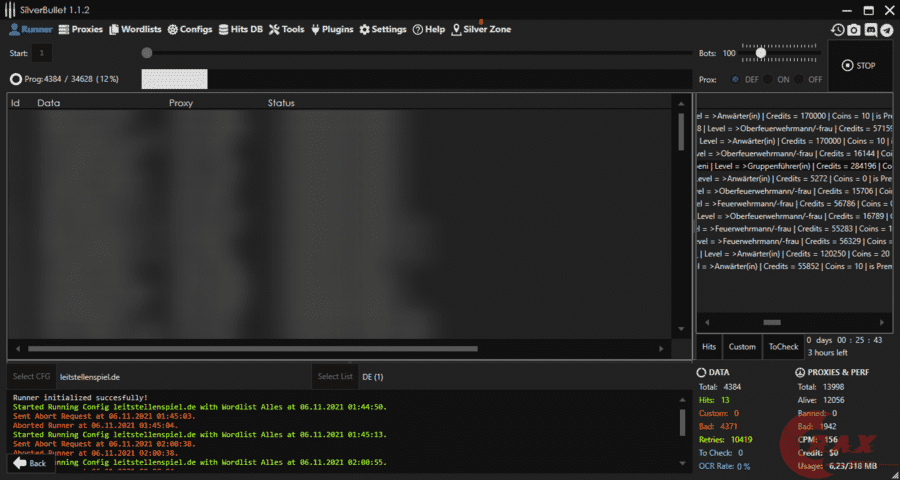The width and height of the screenshot is (900, 480).
Task: Click the log panel scroll-up arrow
Action: coord(682,400)
